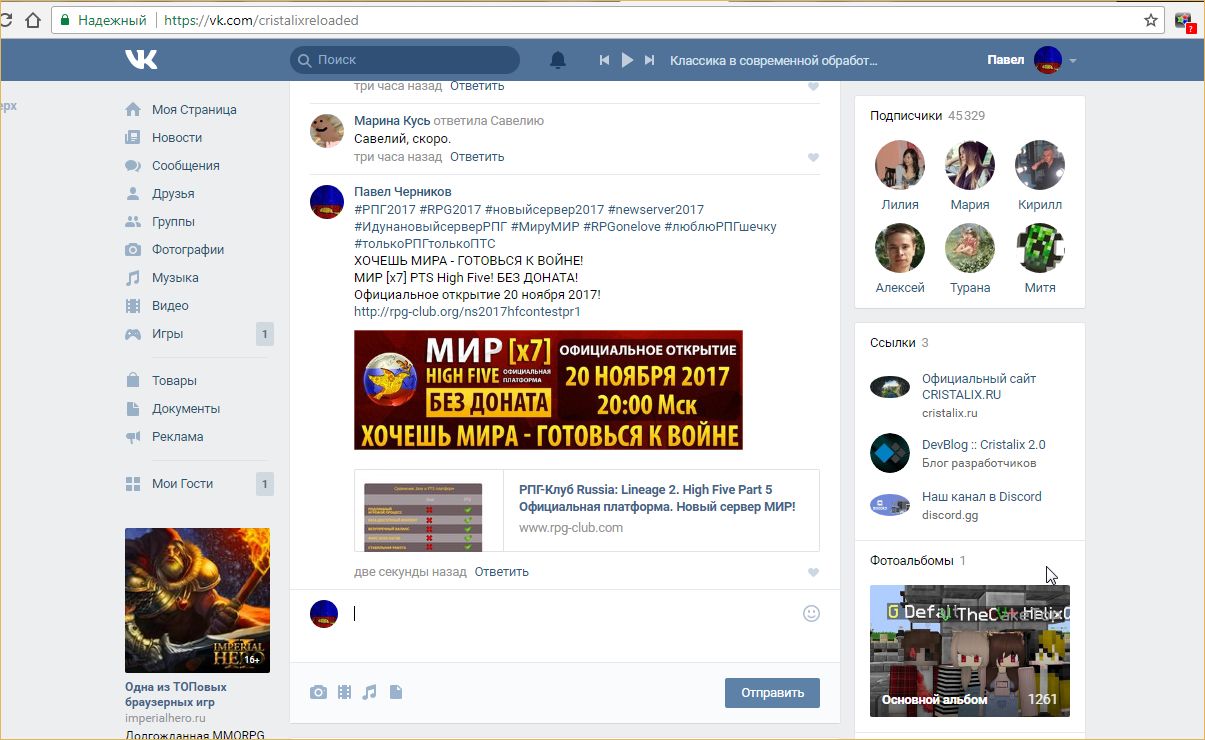Open the emoji smiley picker
Screen dimensions: 1205x740
point(811,613)
